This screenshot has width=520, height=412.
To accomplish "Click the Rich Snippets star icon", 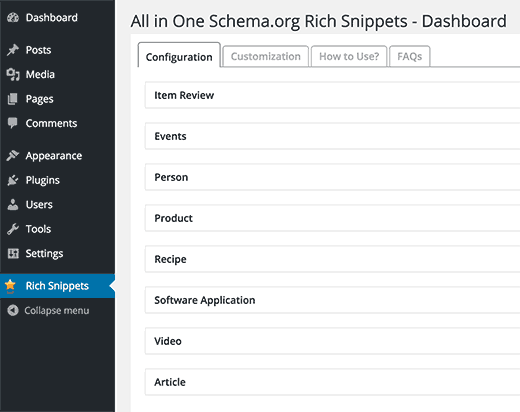I will (10, 286).
